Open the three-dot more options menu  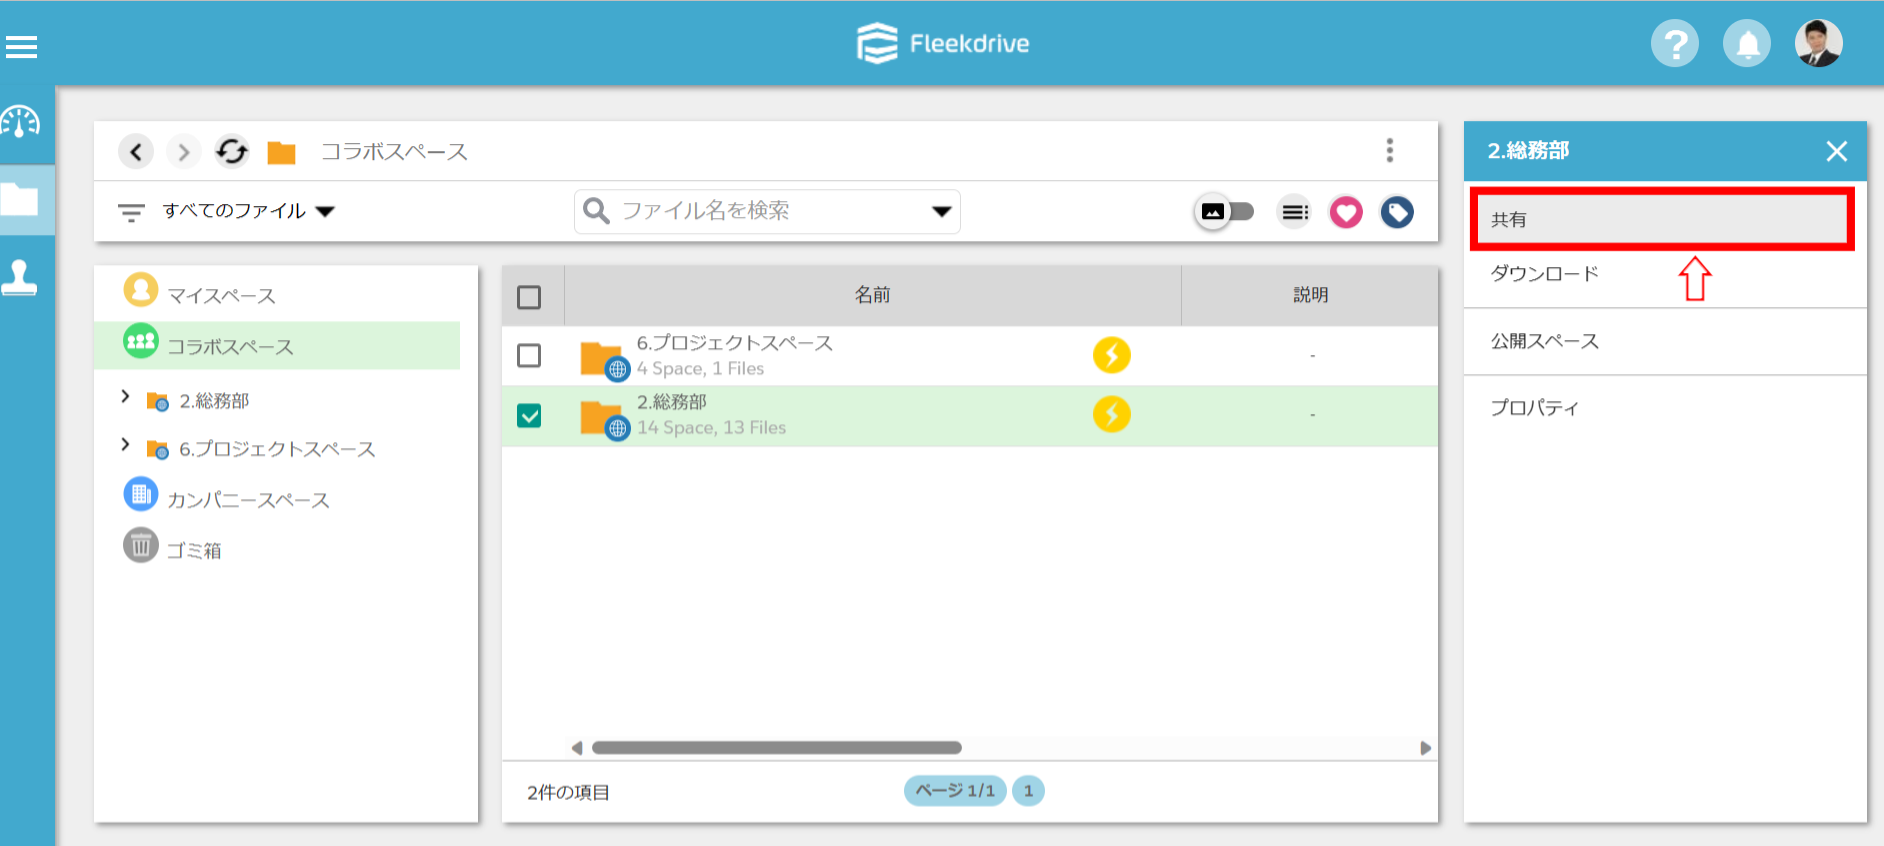pyautogui.click(x=1389, y=150)
